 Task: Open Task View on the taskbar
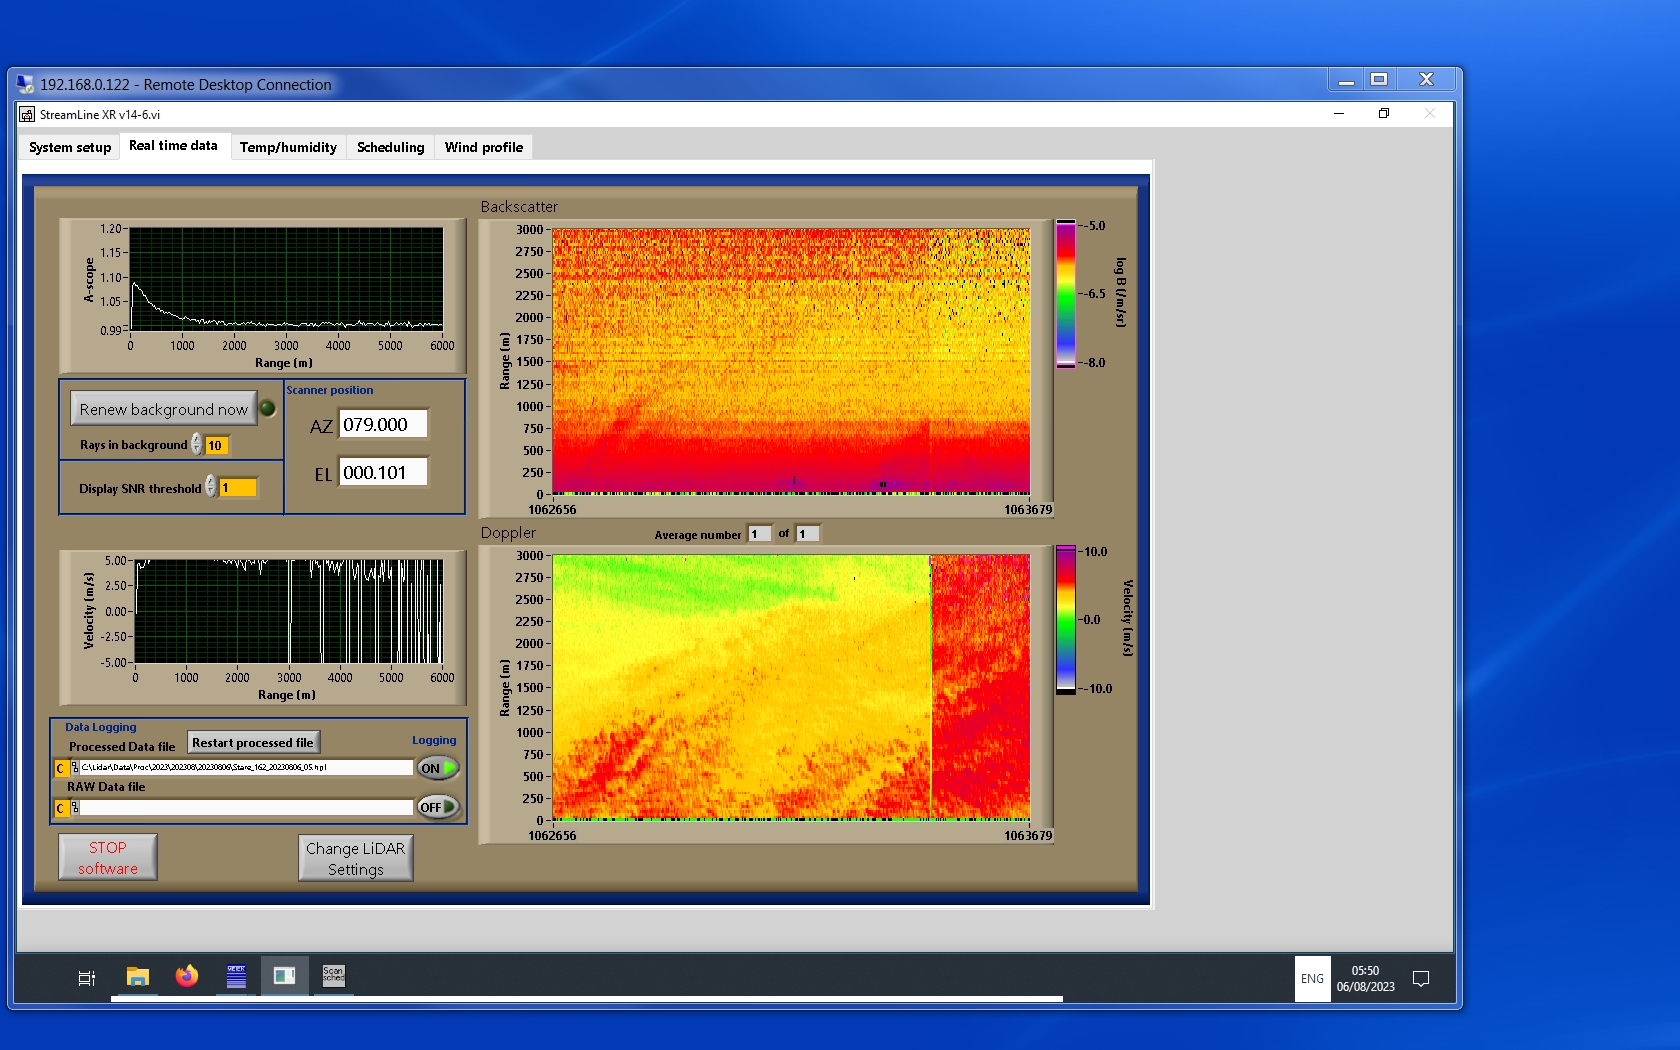click(x=87, y=978)
